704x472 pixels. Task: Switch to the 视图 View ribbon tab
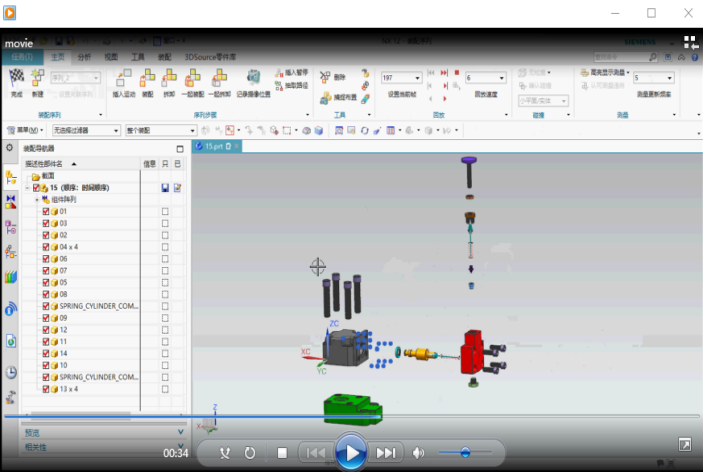coord(111,57)
